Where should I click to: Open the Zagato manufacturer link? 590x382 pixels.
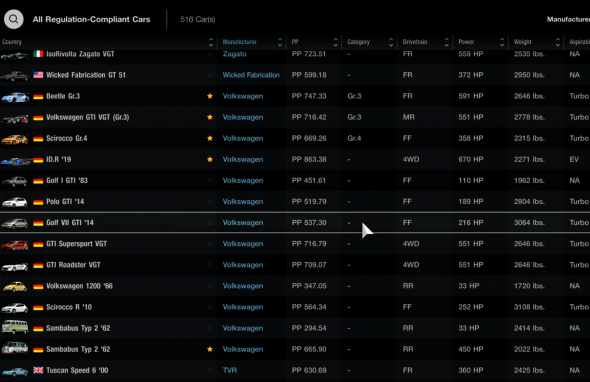coord(234,54)
